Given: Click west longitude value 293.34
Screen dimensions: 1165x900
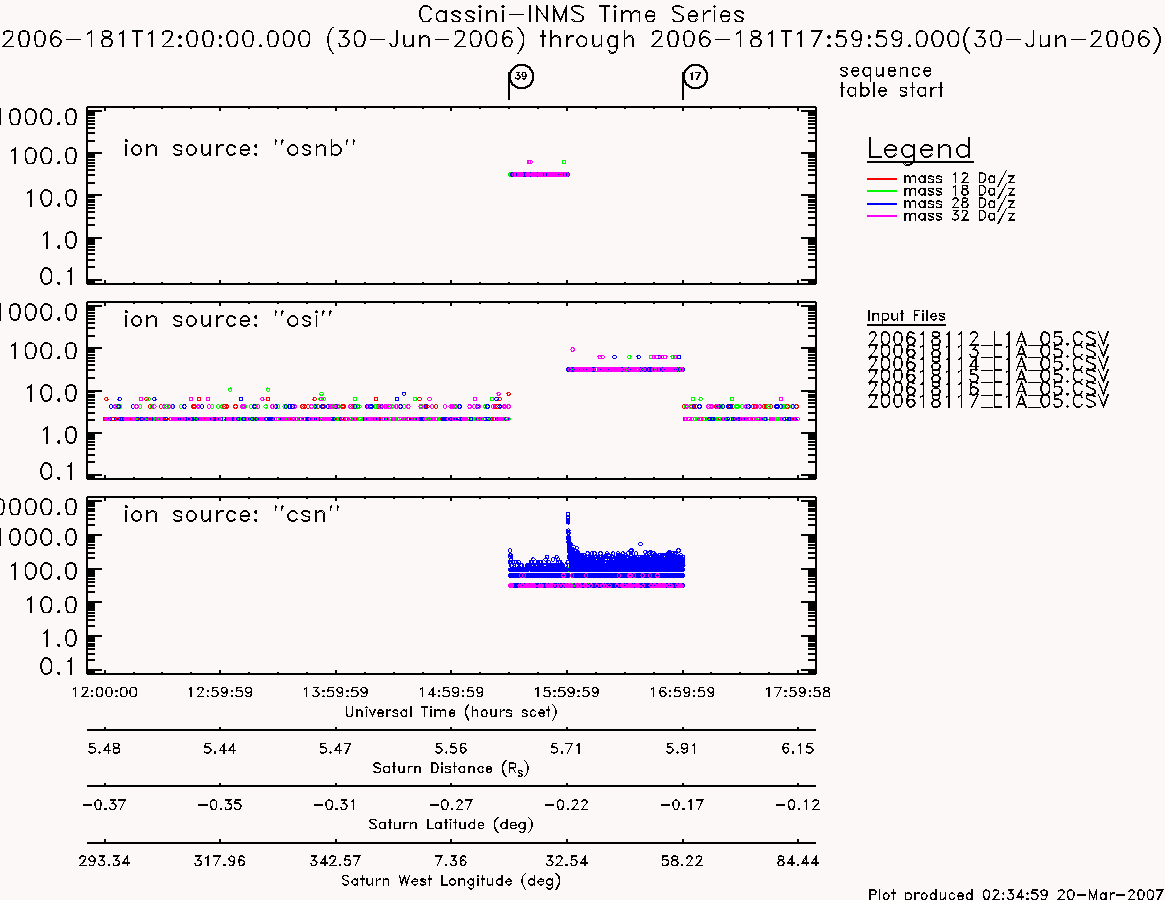Looking at the screenshot, I should tap(104, 861).
